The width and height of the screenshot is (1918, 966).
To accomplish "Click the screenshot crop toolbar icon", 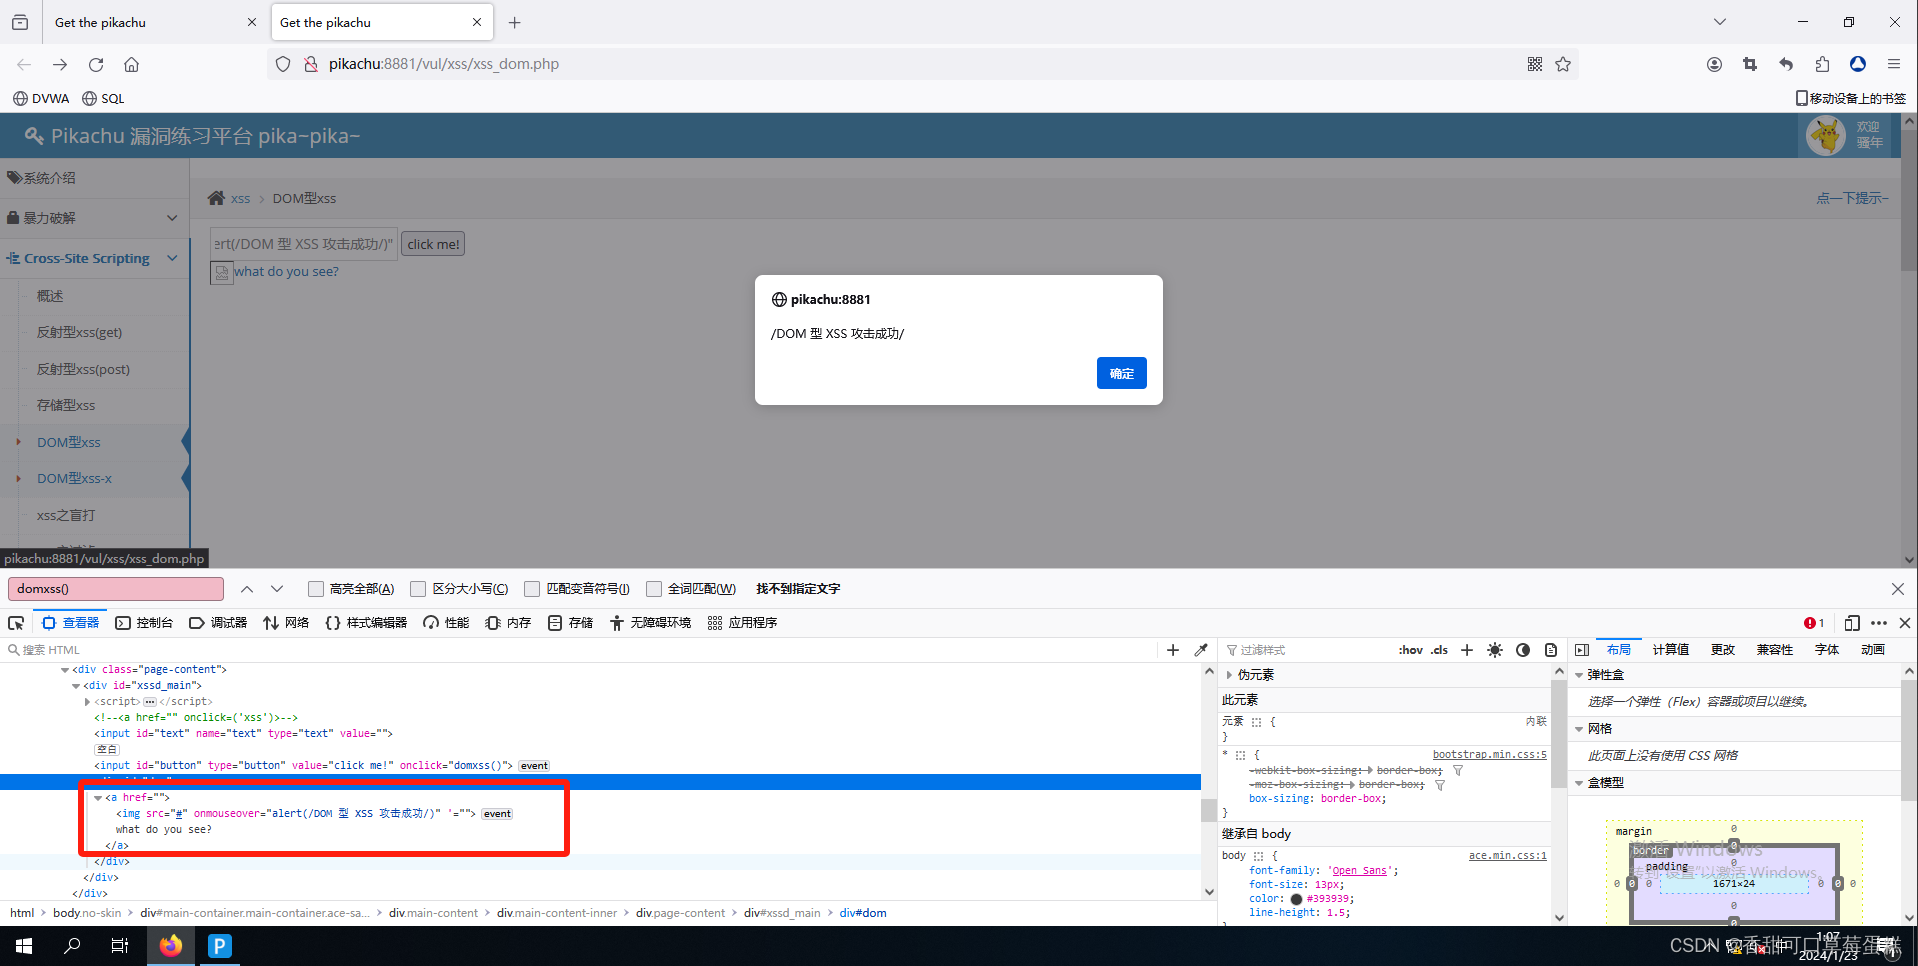I will (1750, 64).
